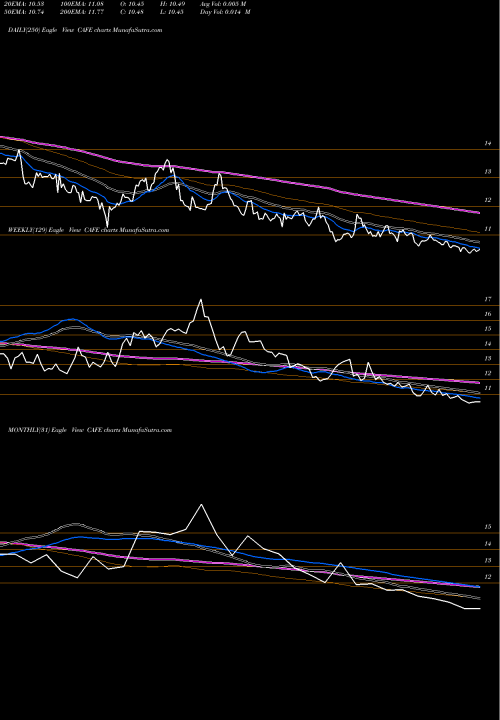
Task: Click the 11 price label on weekly chart
Action: click(488, 388)
